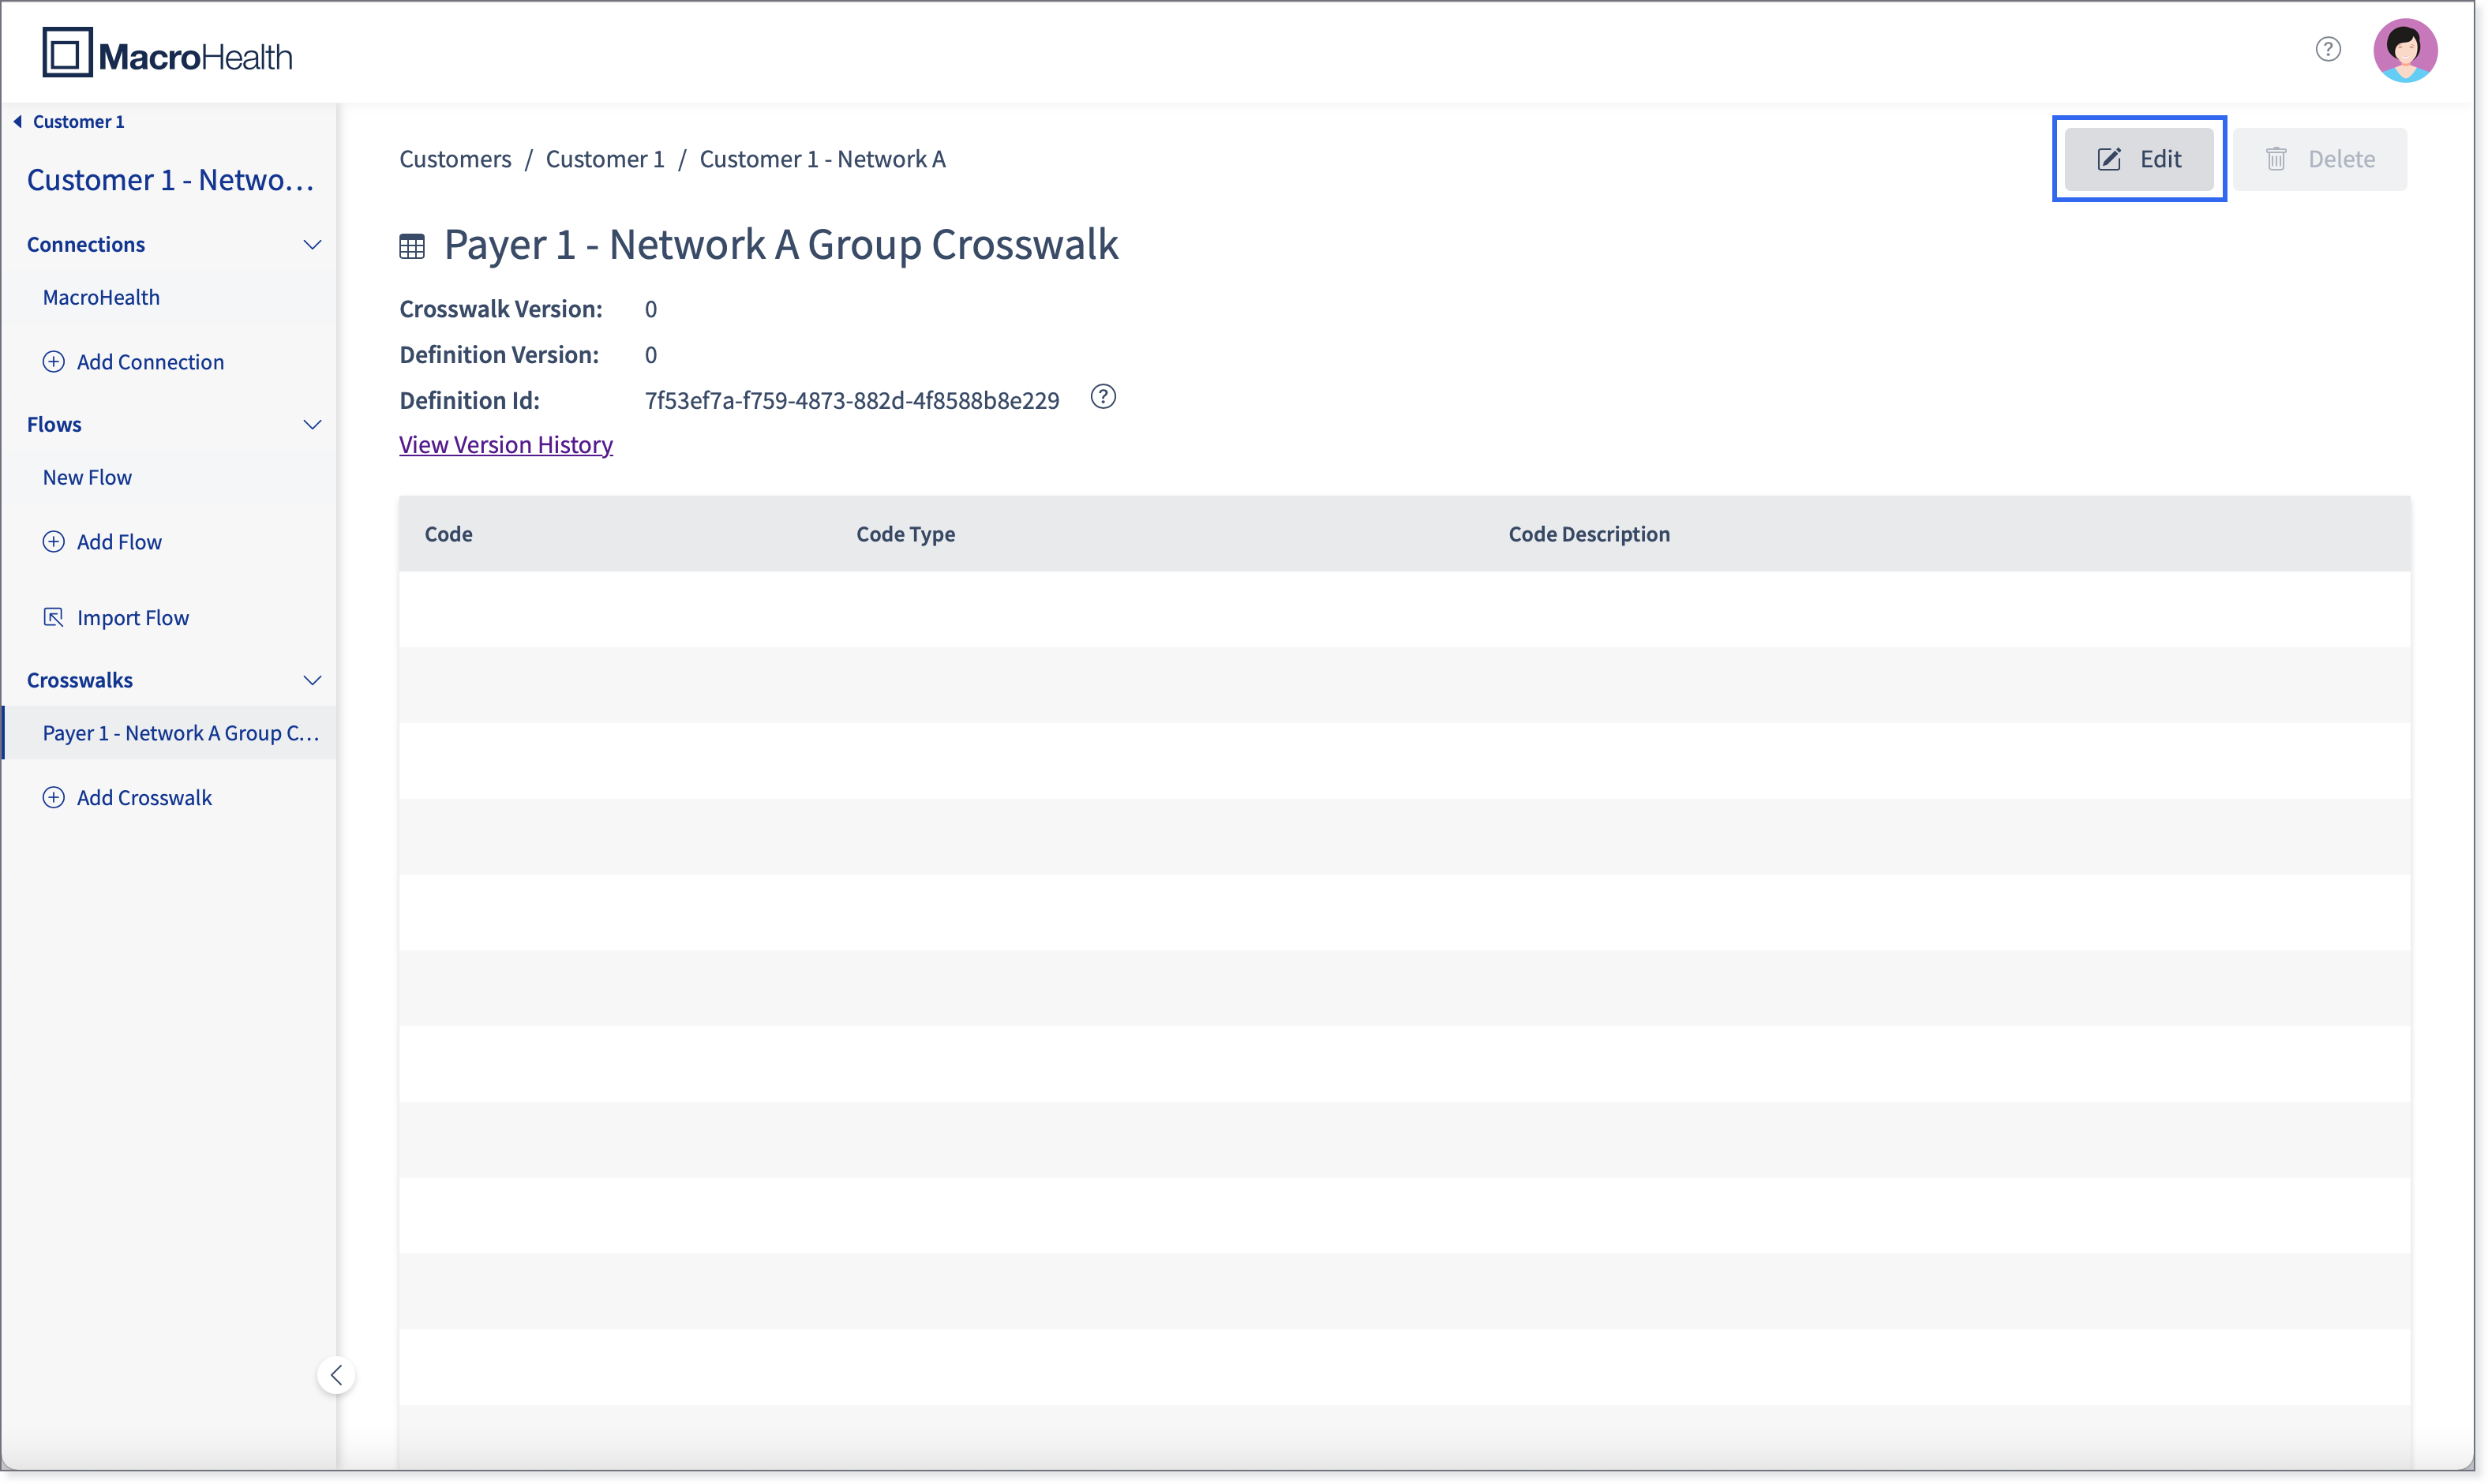Click the Customer 1 - Netwo… sidebar title
Viewport: 2488px width, 1484px height.
point(170,180)
